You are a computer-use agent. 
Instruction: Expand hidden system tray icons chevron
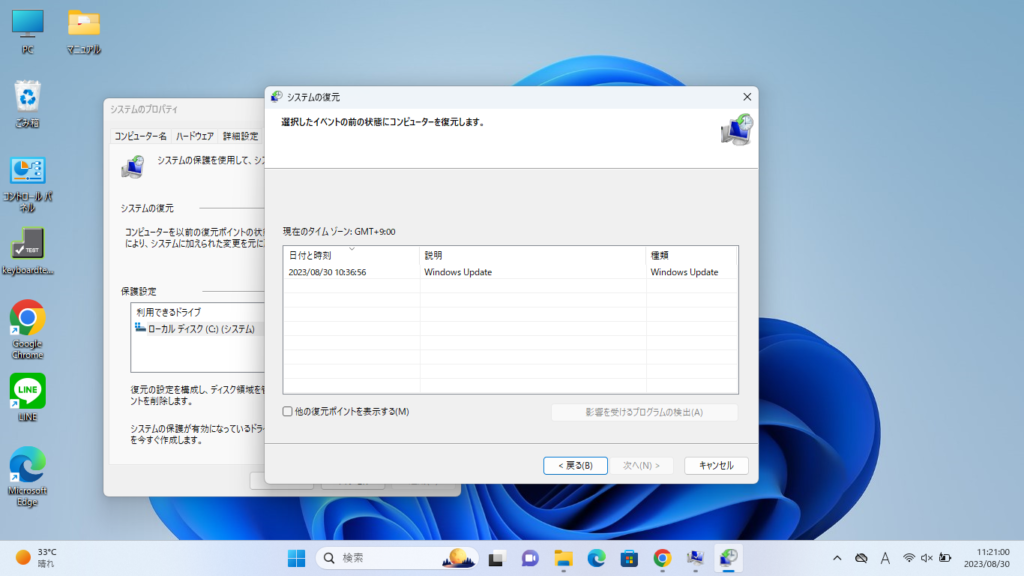(x=837, y=557)
